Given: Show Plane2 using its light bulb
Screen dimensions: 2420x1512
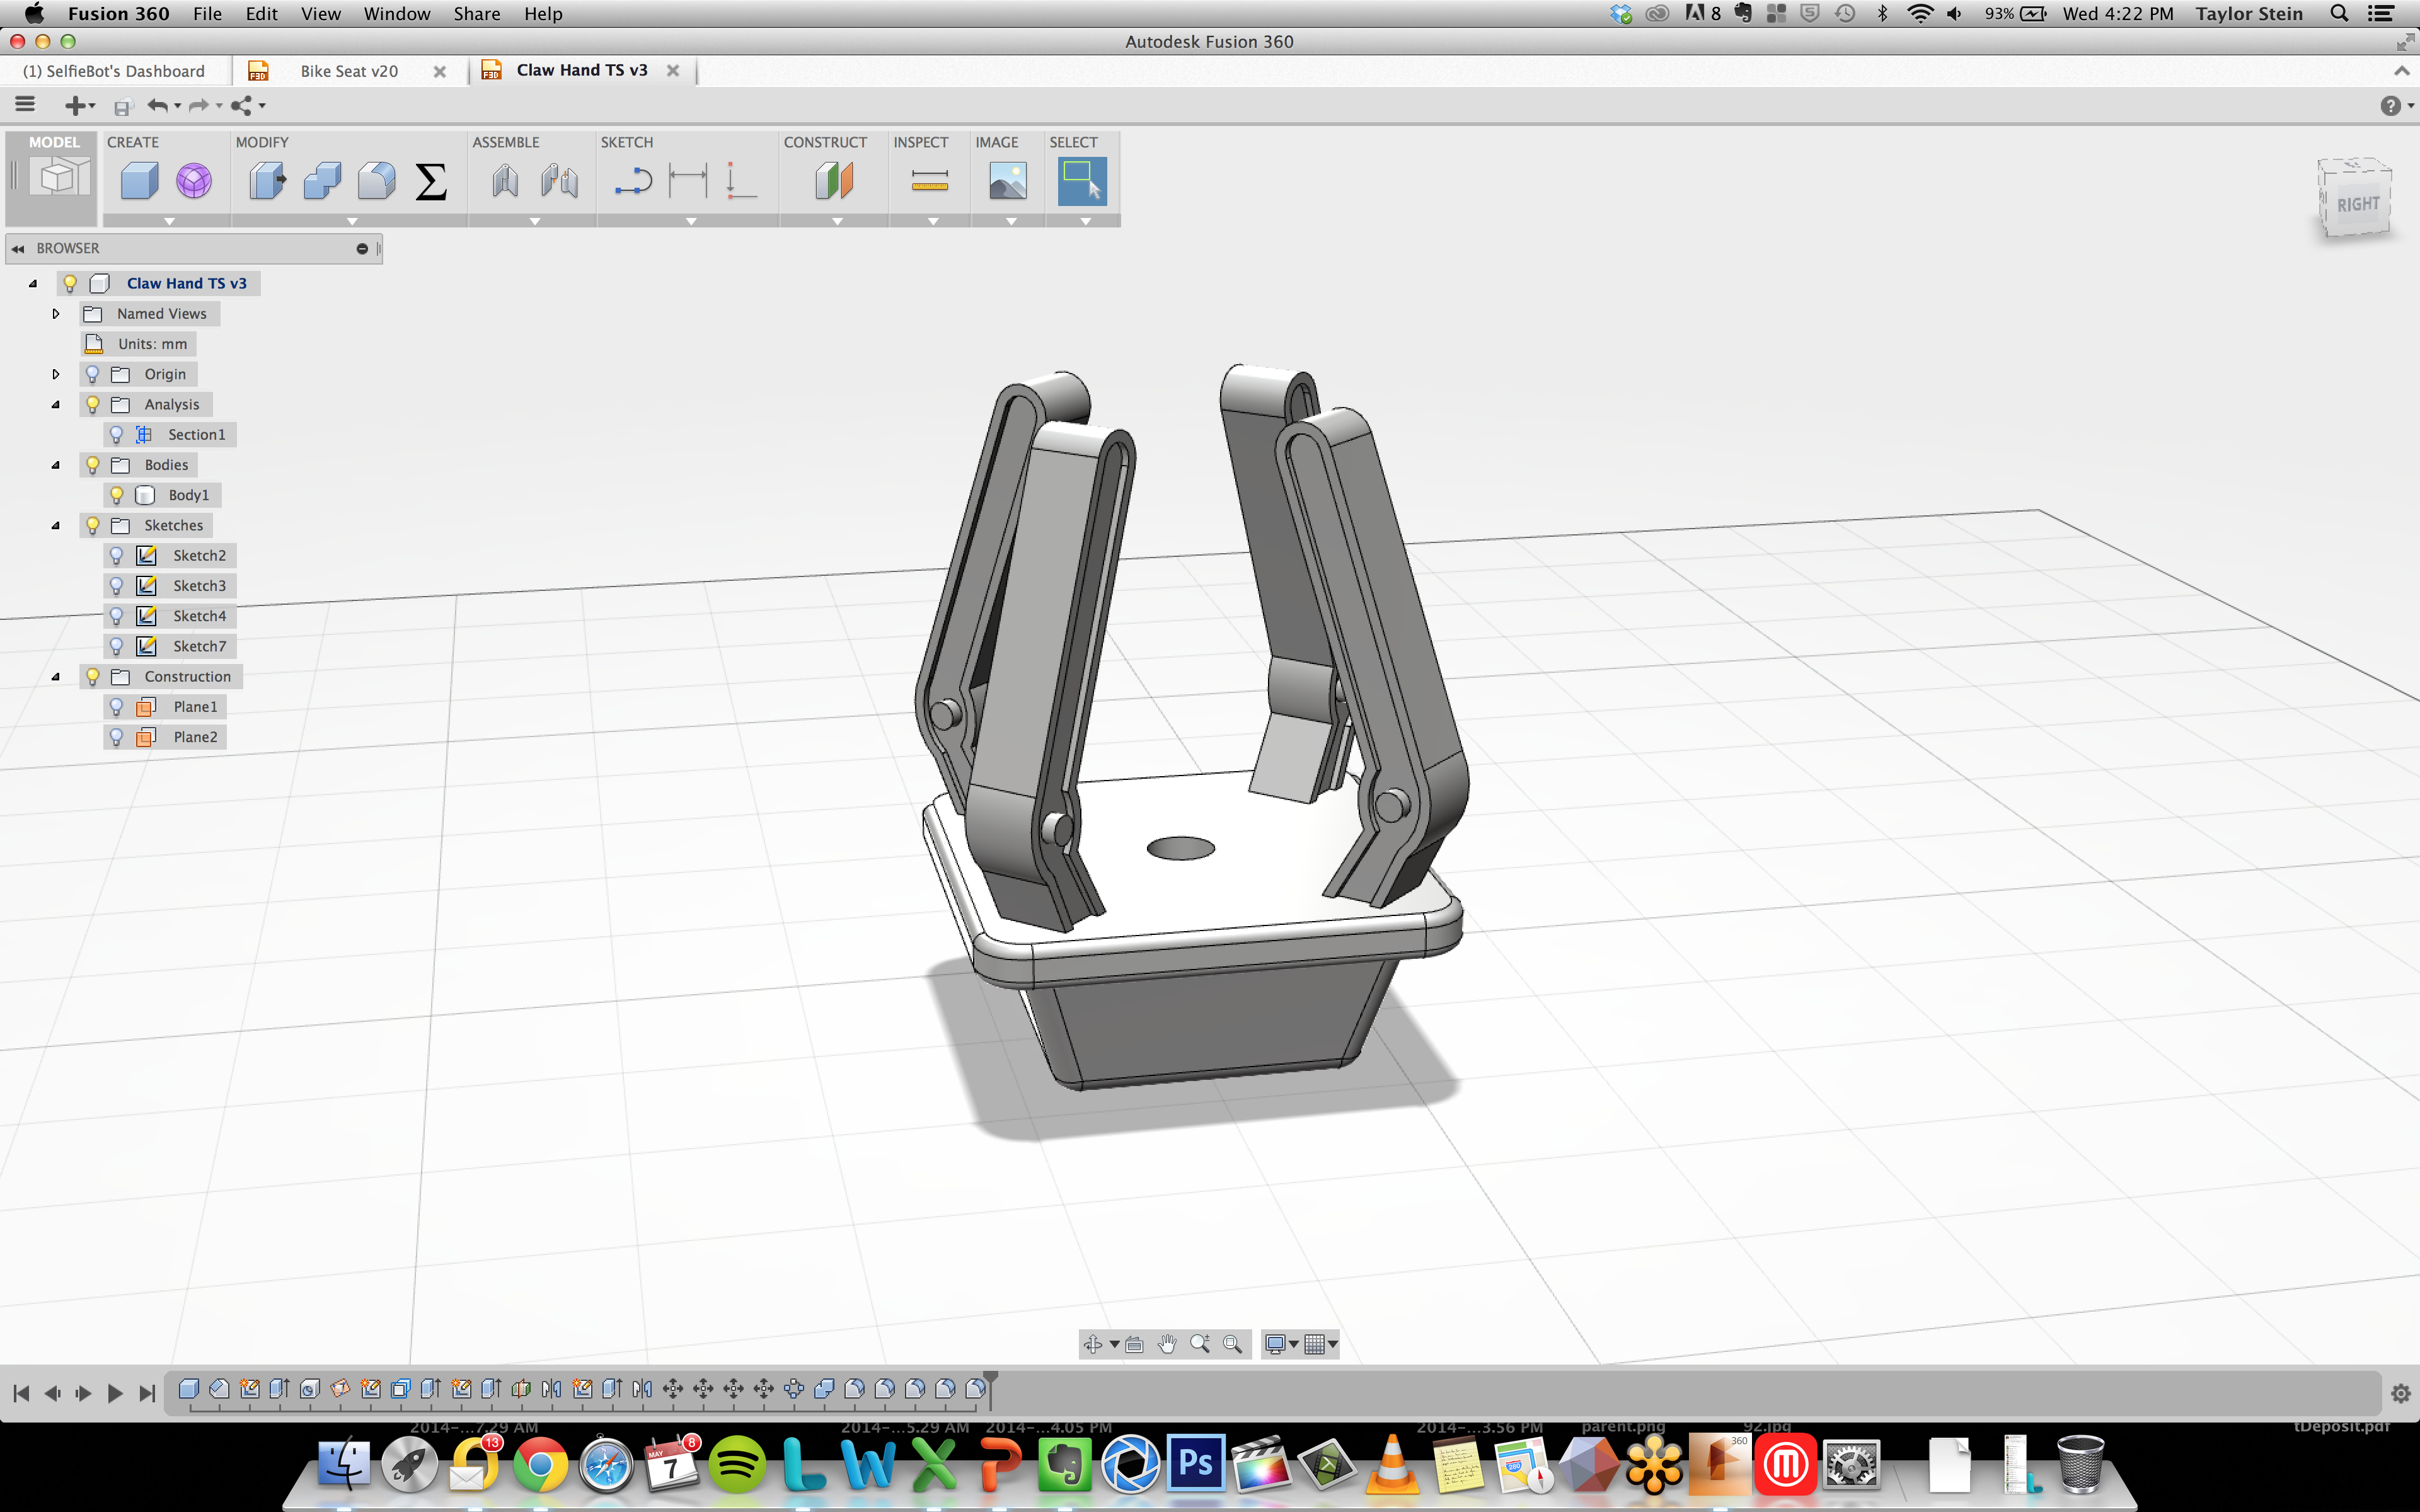Looking at the screenshot, I should [116, 737].
